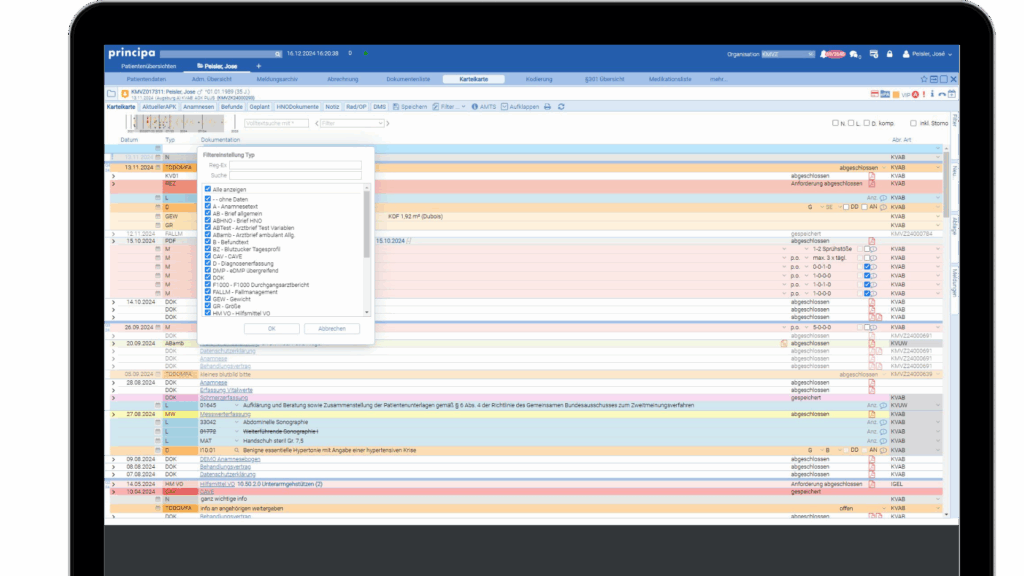Expand the 14.10.2024 DOK row
Viewport: 1024px width, 576px height.
(113, 301)
